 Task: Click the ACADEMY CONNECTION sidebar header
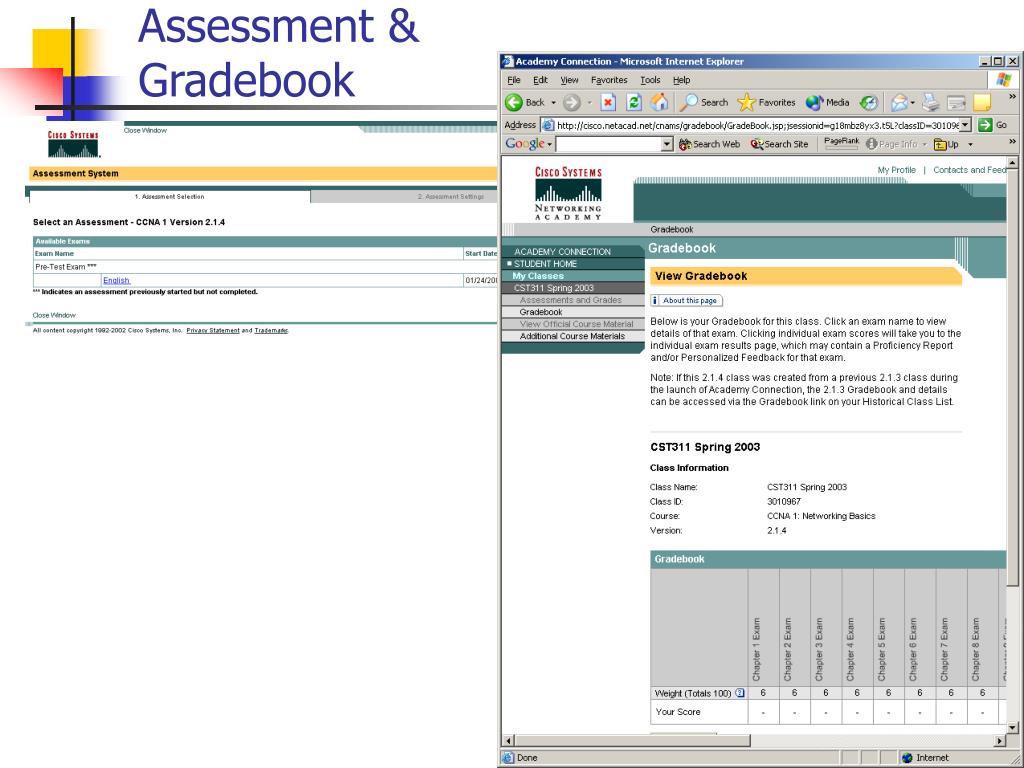562,251
